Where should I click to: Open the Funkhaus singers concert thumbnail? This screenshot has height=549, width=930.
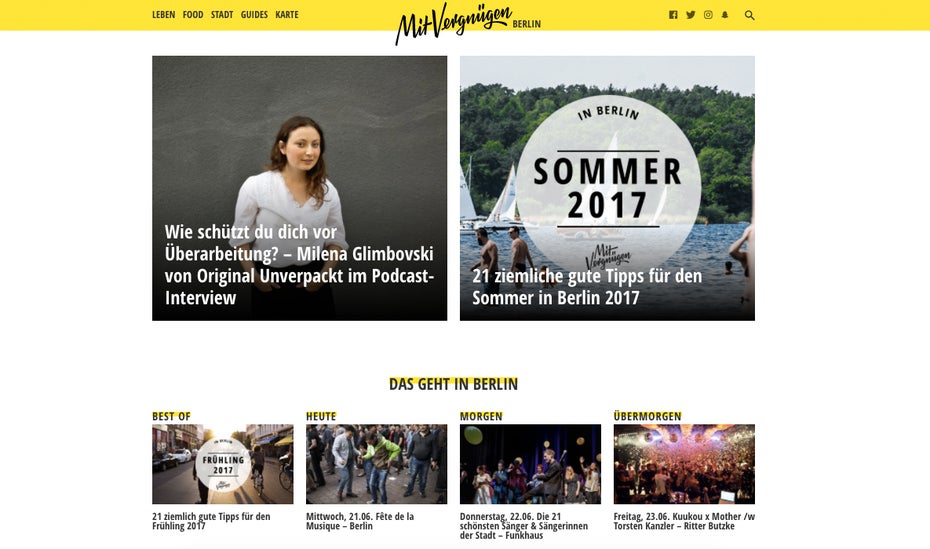point(530,464)
